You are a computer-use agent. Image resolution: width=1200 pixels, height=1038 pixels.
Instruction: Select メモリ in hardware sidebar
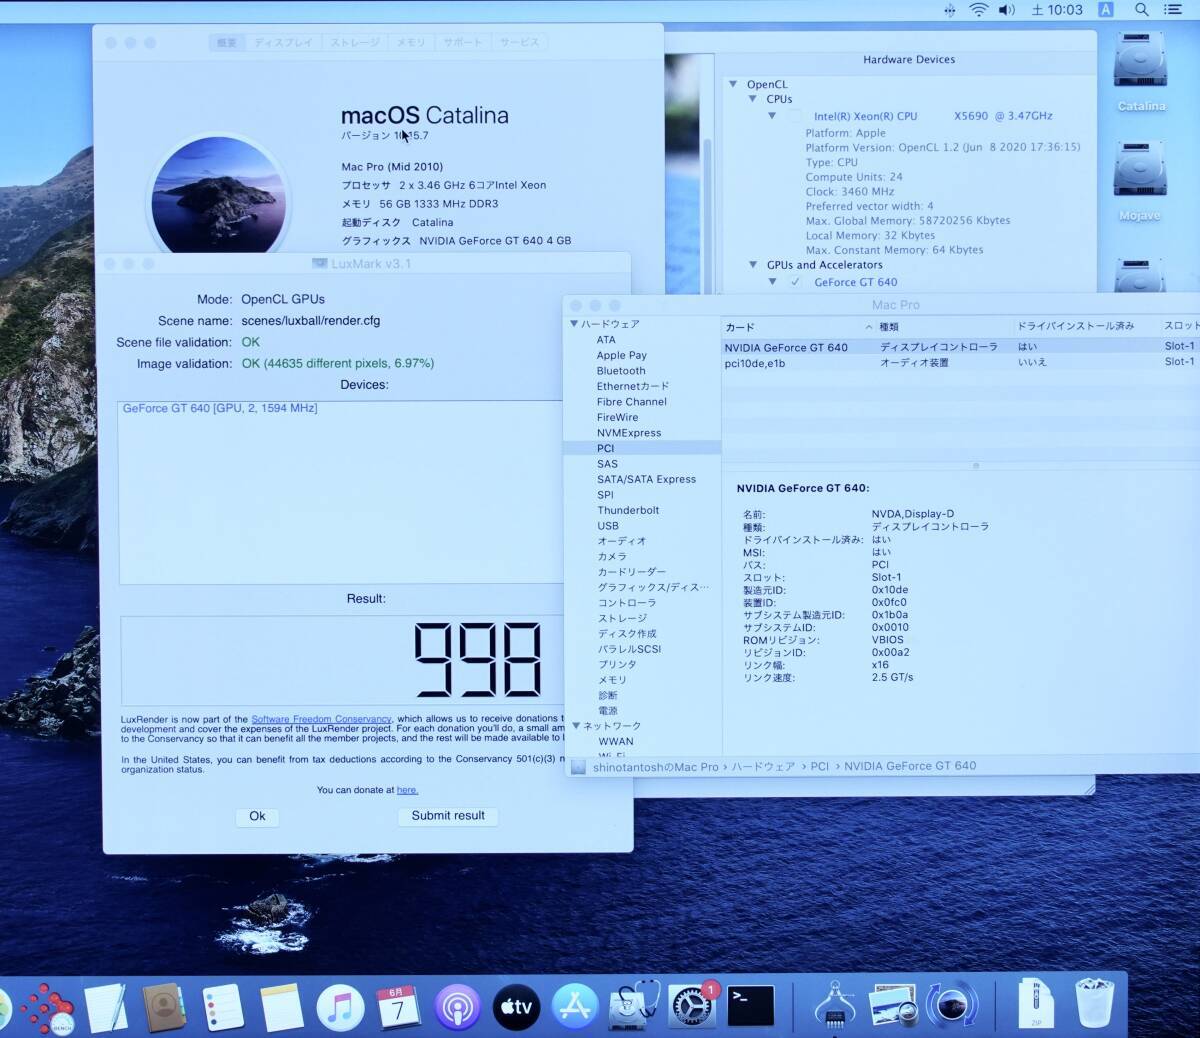[612, 680]
